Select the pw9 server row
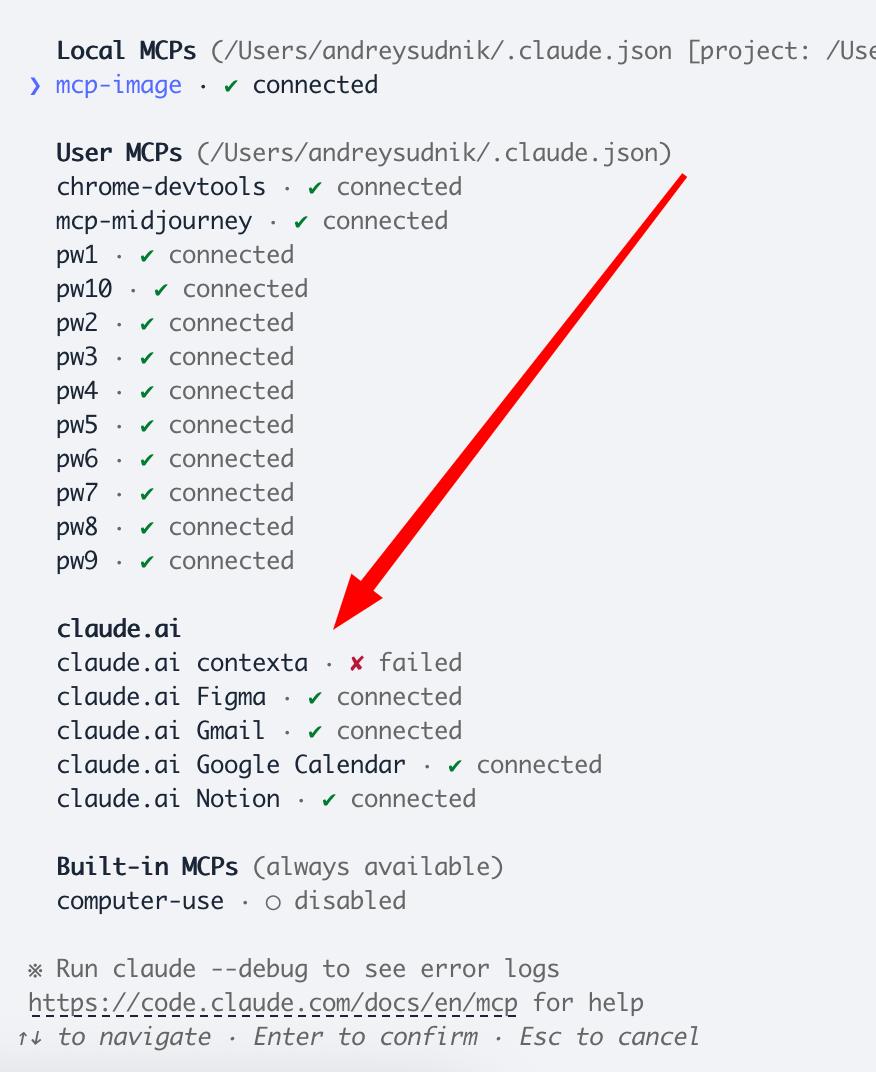 (x=77, y=561)
